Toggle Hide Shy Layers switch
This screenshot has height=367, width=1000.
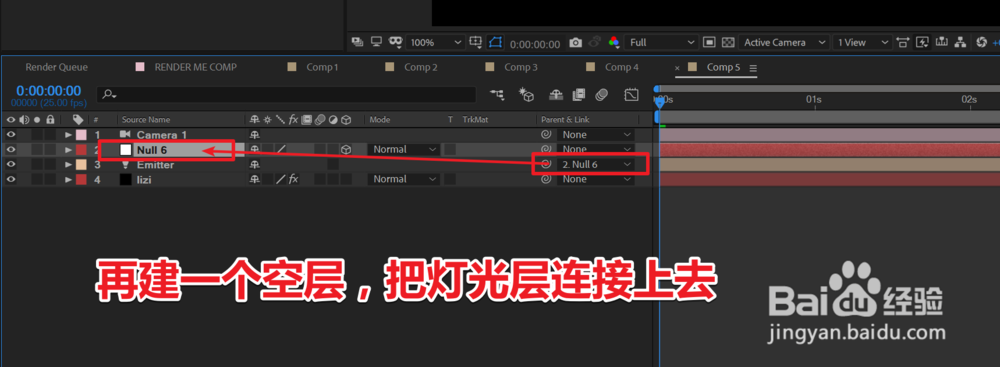click(556, 95)
